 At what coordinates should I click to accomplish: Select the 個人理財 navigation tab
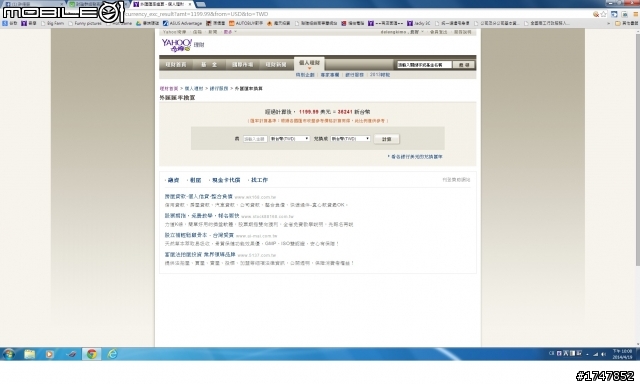(x=309, y=63)
